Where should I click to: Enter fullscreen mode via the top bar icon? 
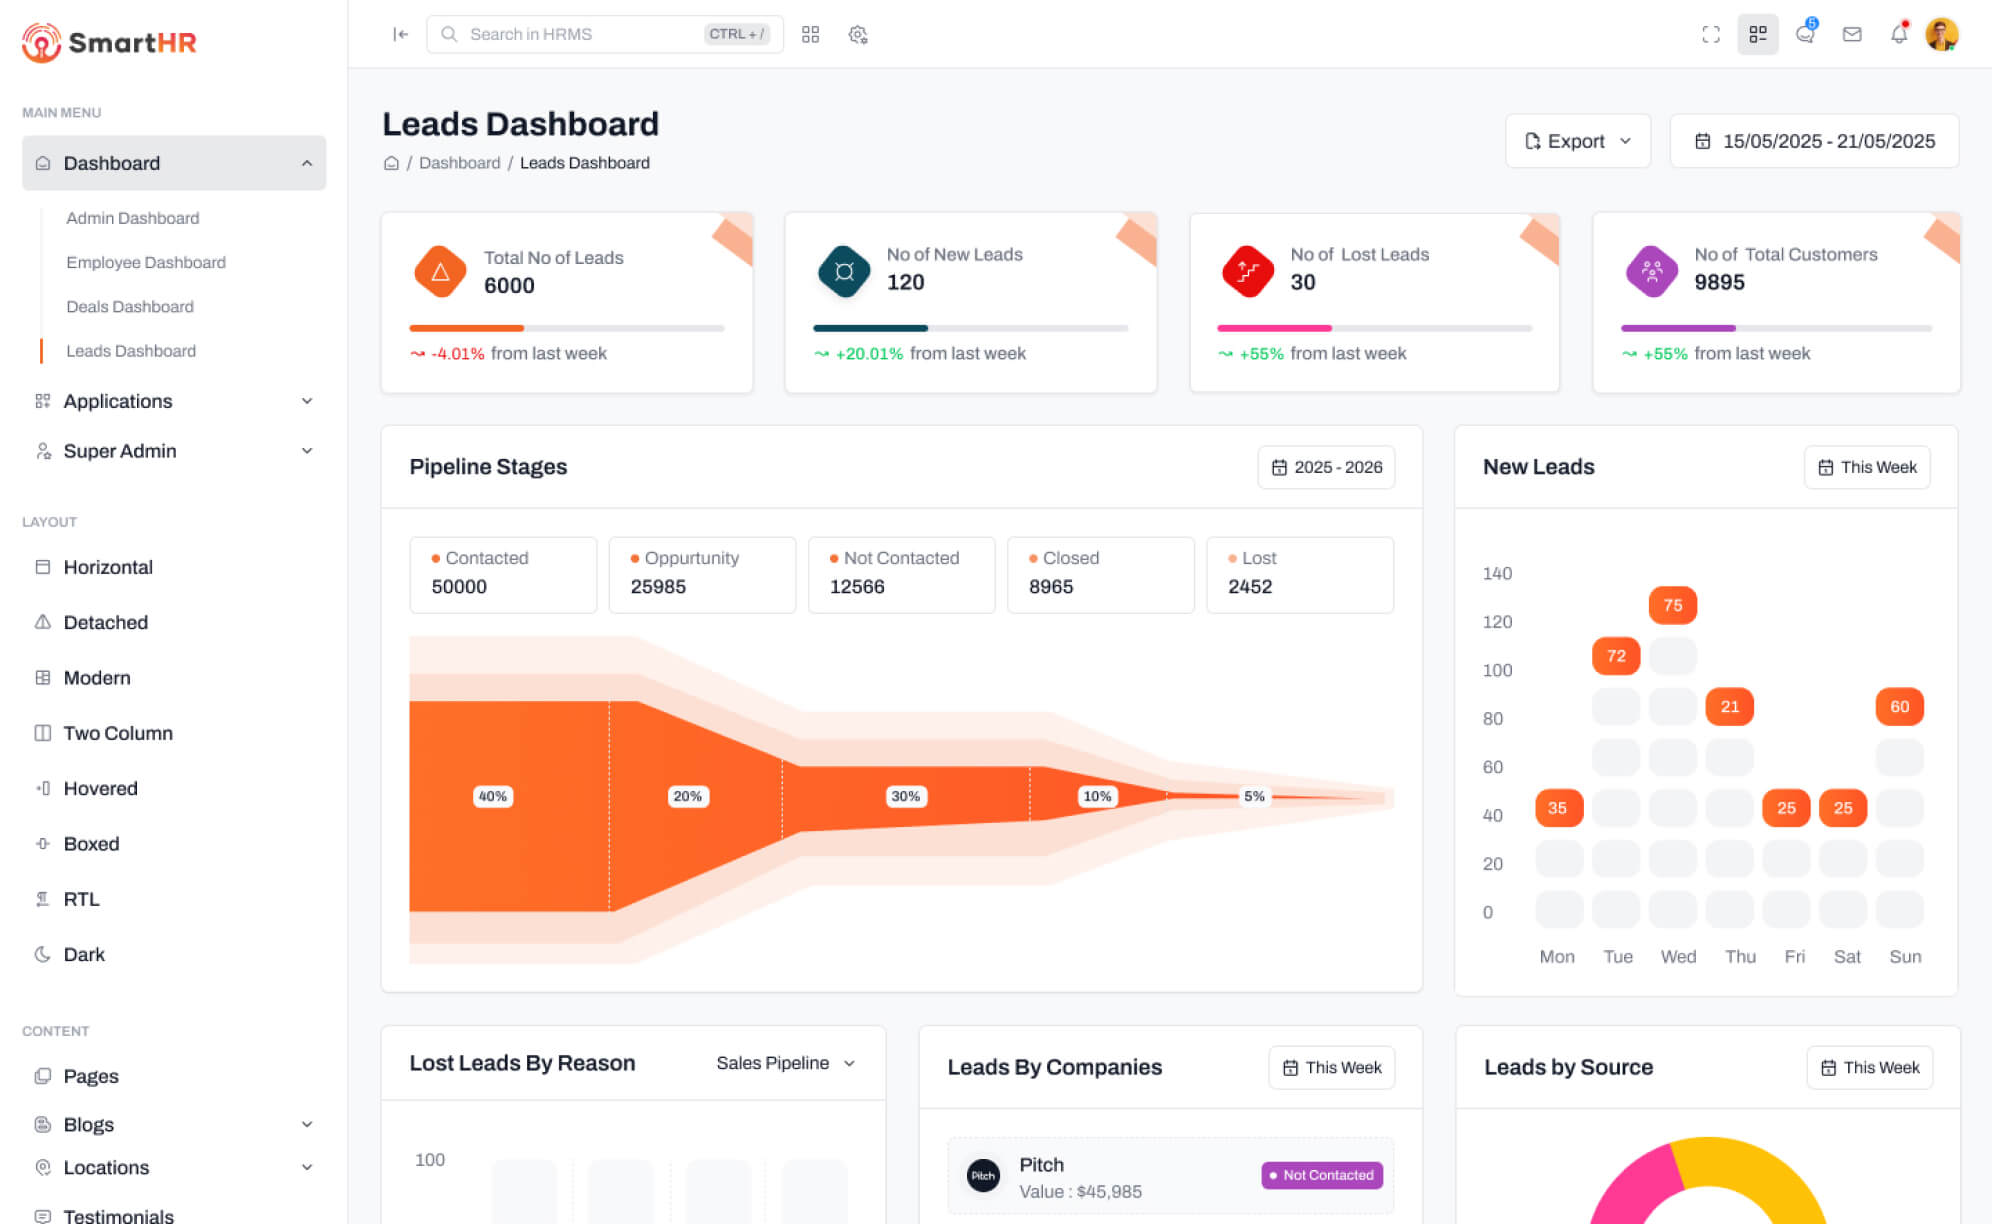[1710, 34]
